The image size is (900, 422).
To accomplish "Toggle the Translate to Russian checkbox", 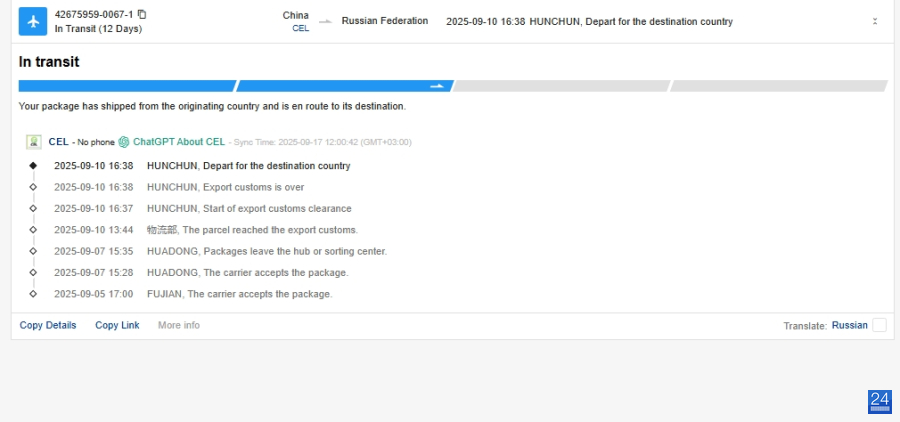I will [879, 325].
